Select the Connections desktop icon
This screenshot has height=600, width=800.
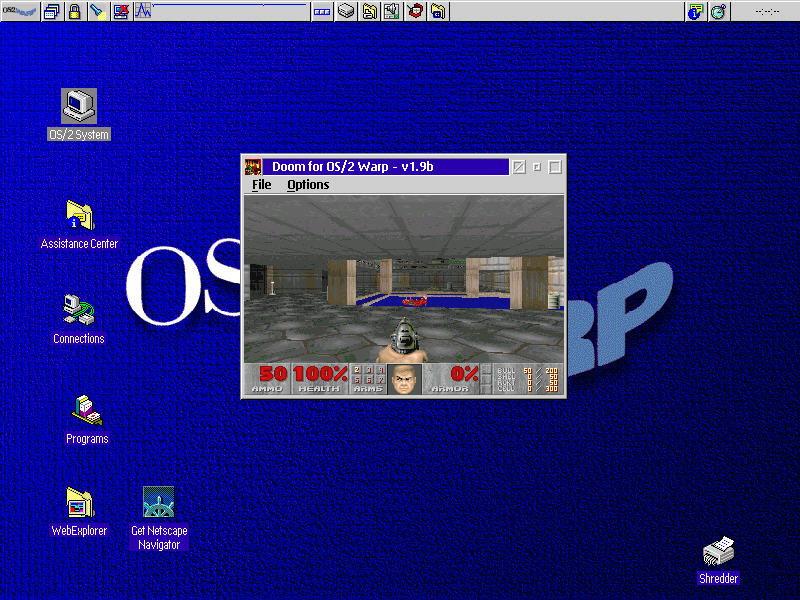point(79,309)
